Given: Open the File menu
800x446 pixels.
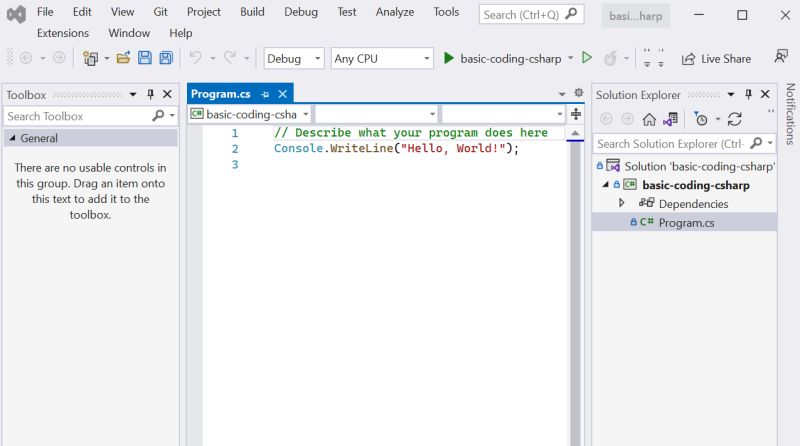Looking at the screenshot, I should tap(45, 12).
